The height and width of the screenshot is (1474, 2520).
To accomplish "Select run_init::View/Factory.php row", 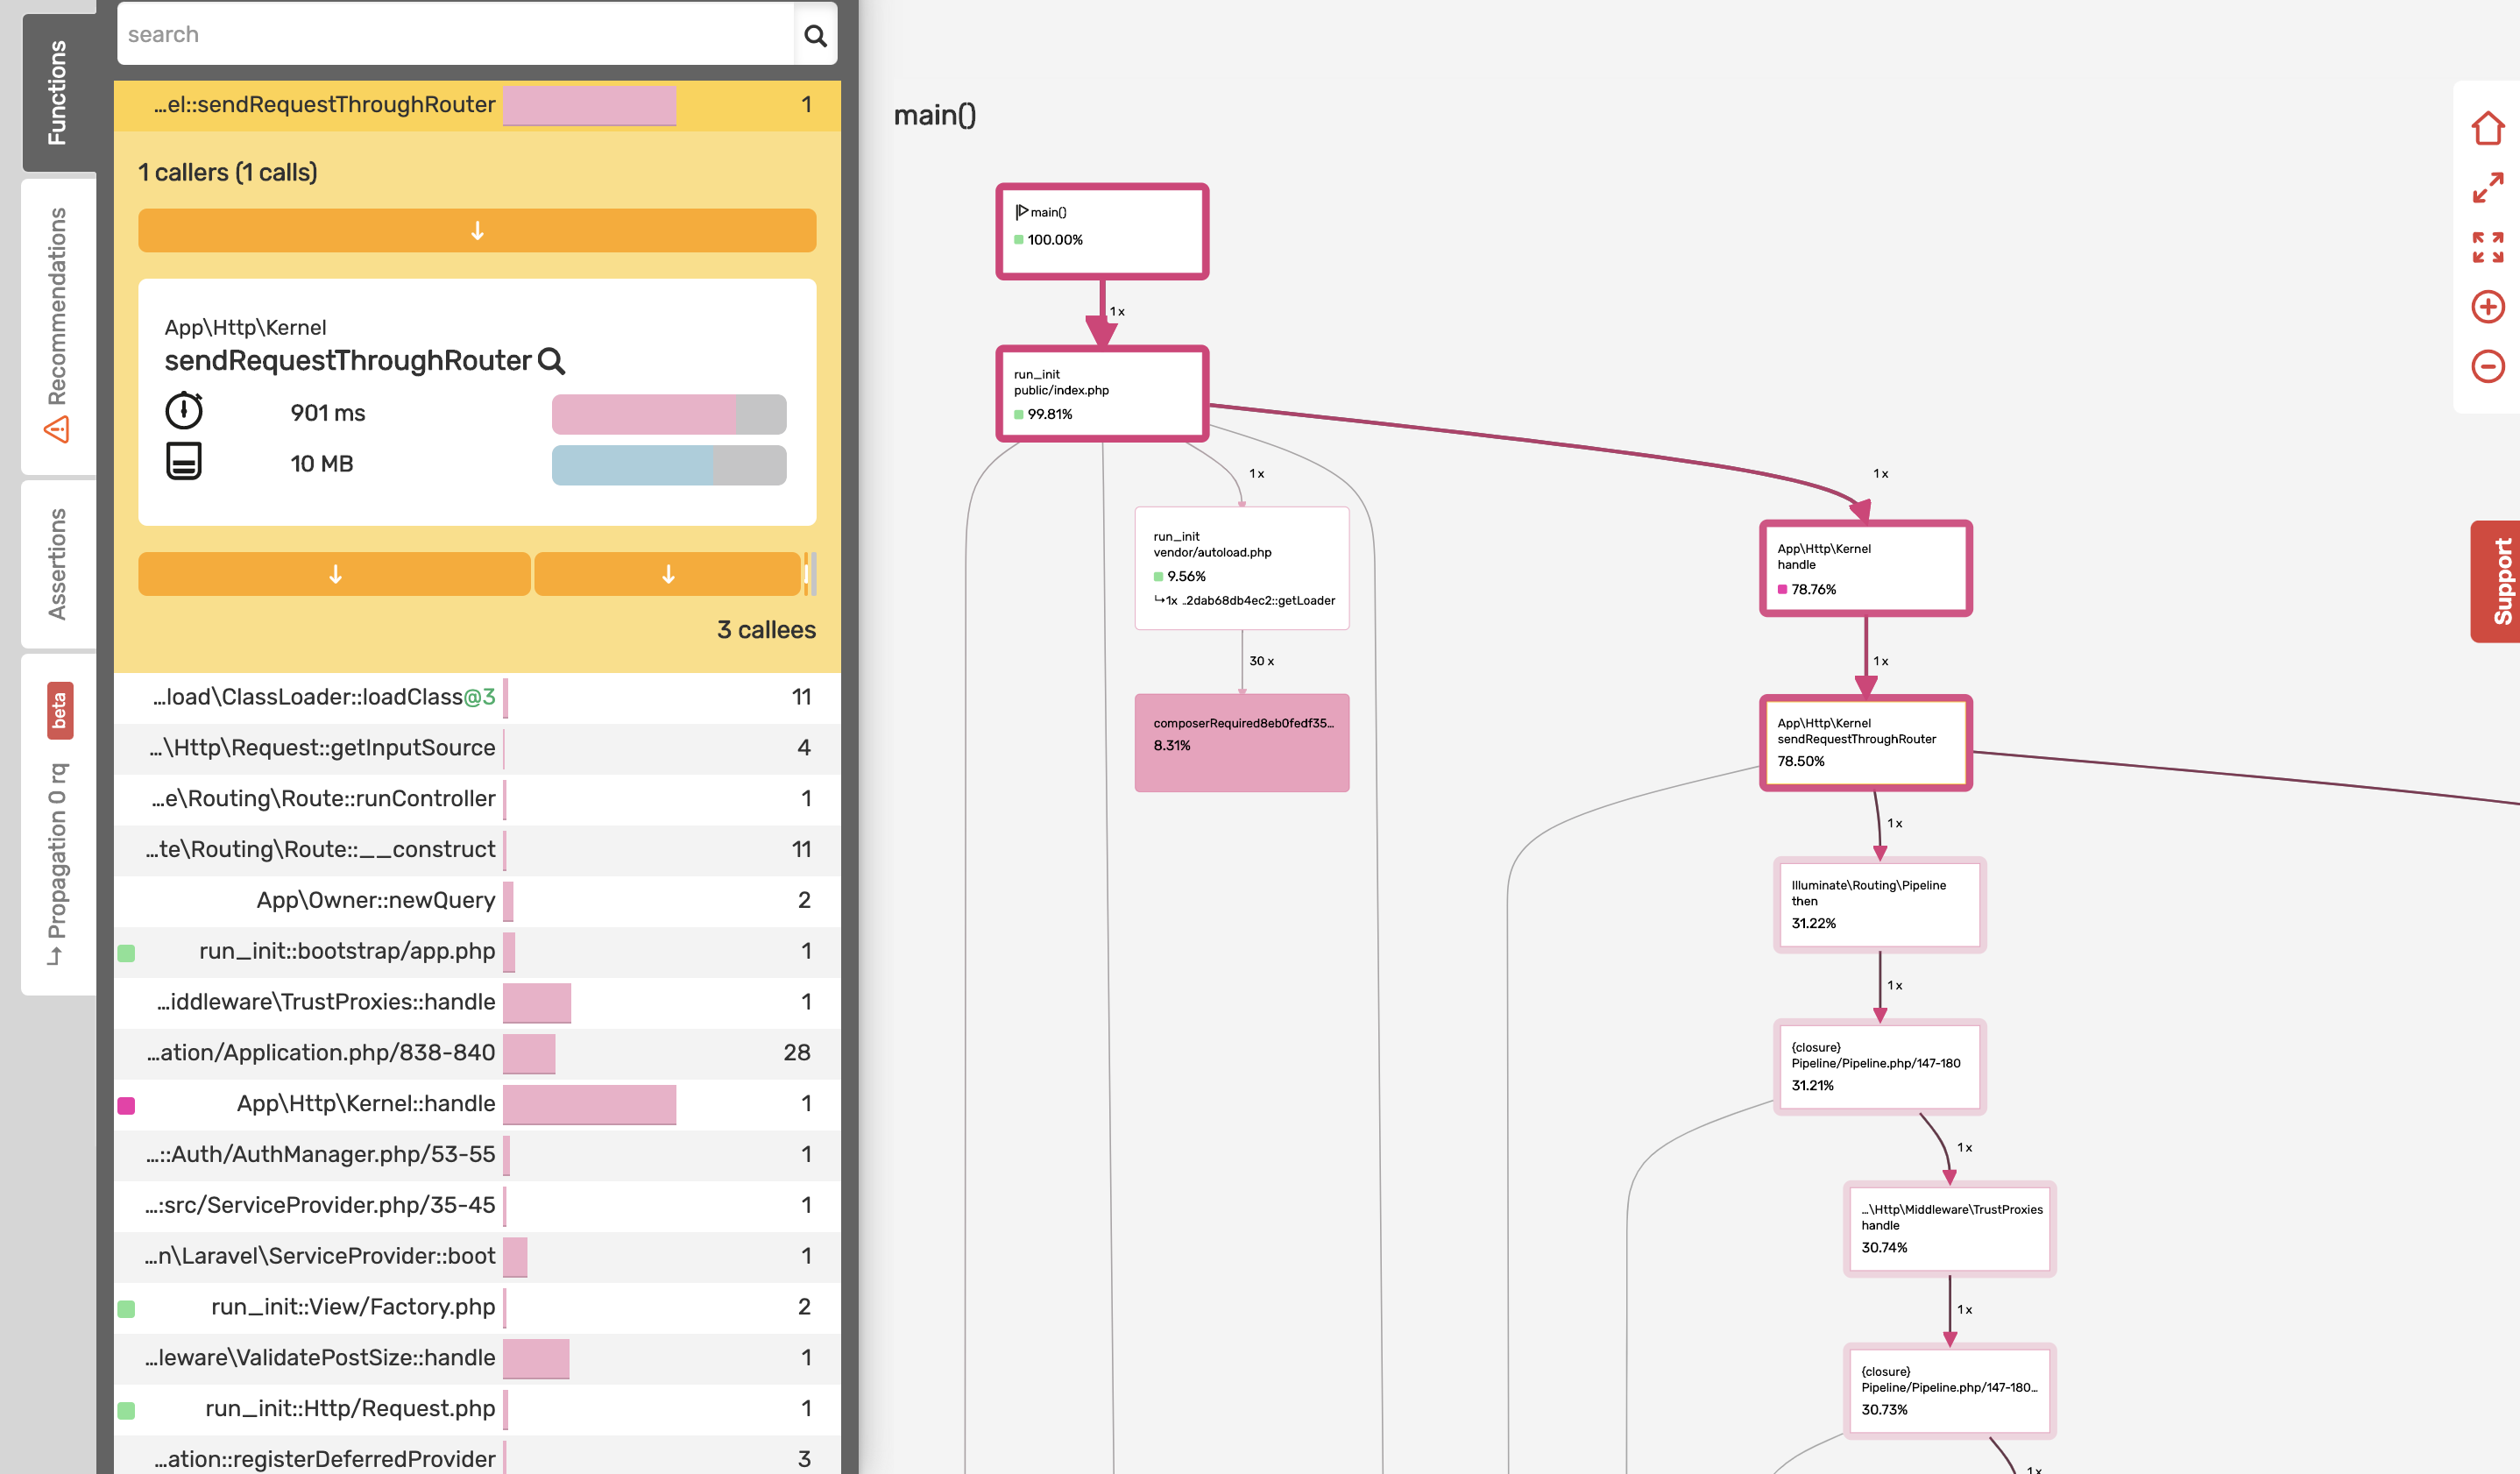I will tap(477, 1309).
